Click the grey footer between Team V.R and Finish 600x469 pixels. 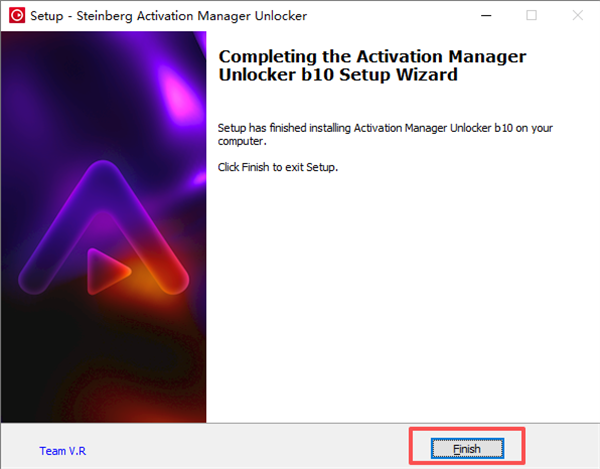click(245, 447)
